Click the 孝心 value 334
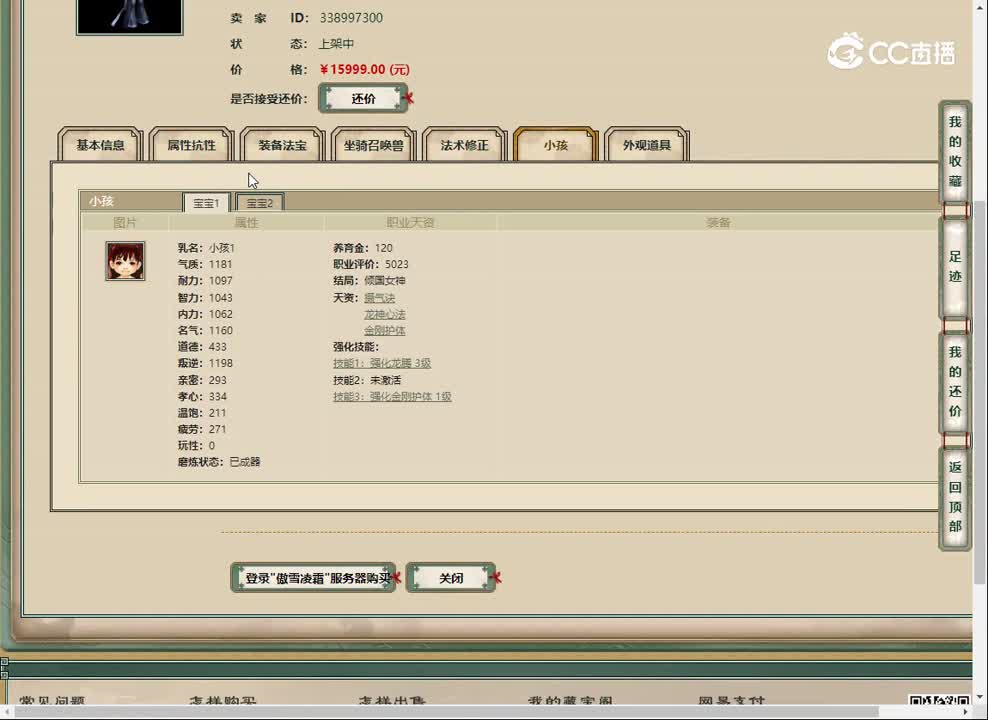Viewport: 988px width, 720px height. 217,396
